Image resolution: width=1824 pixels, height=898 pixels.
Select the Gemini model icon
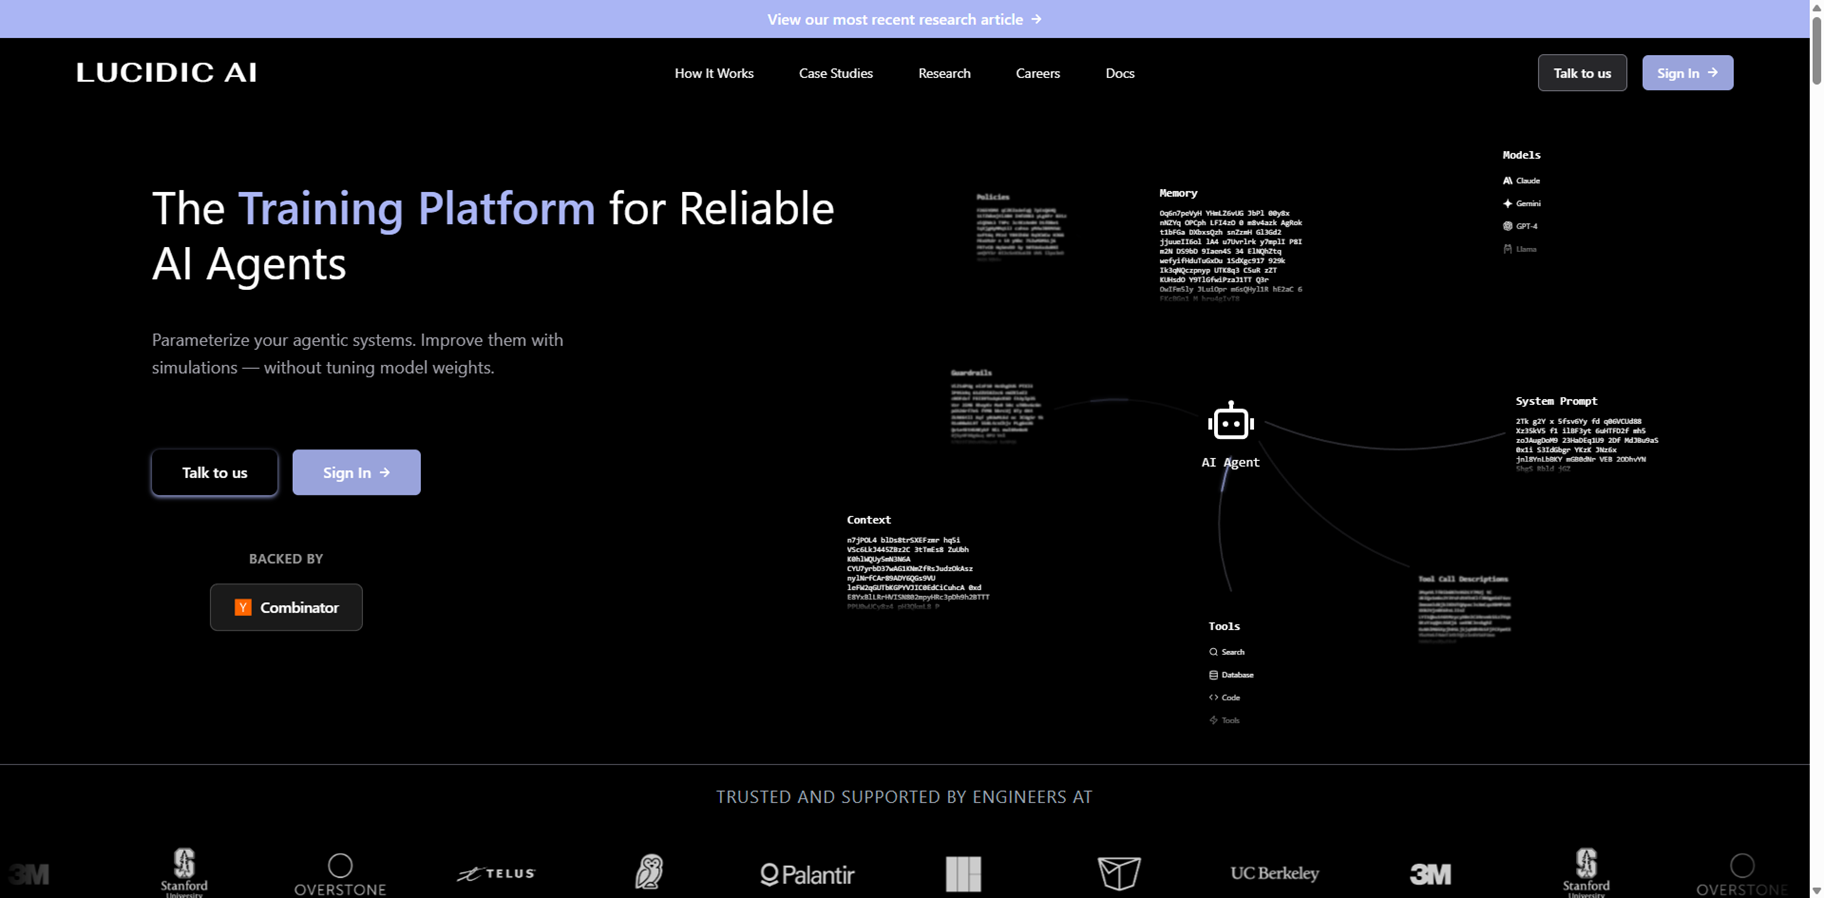point(1507,203)
